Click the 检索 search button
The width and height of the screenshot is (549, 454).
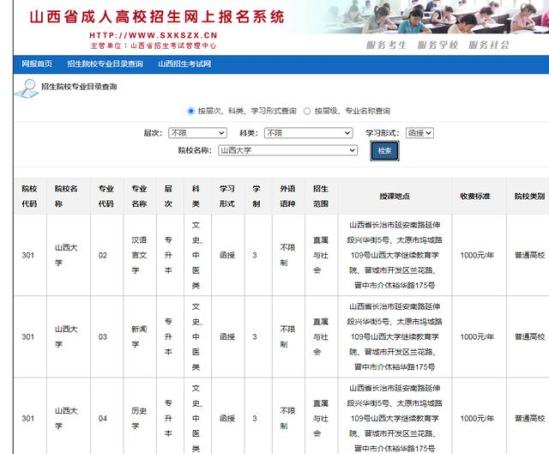[x=384, y=151]
